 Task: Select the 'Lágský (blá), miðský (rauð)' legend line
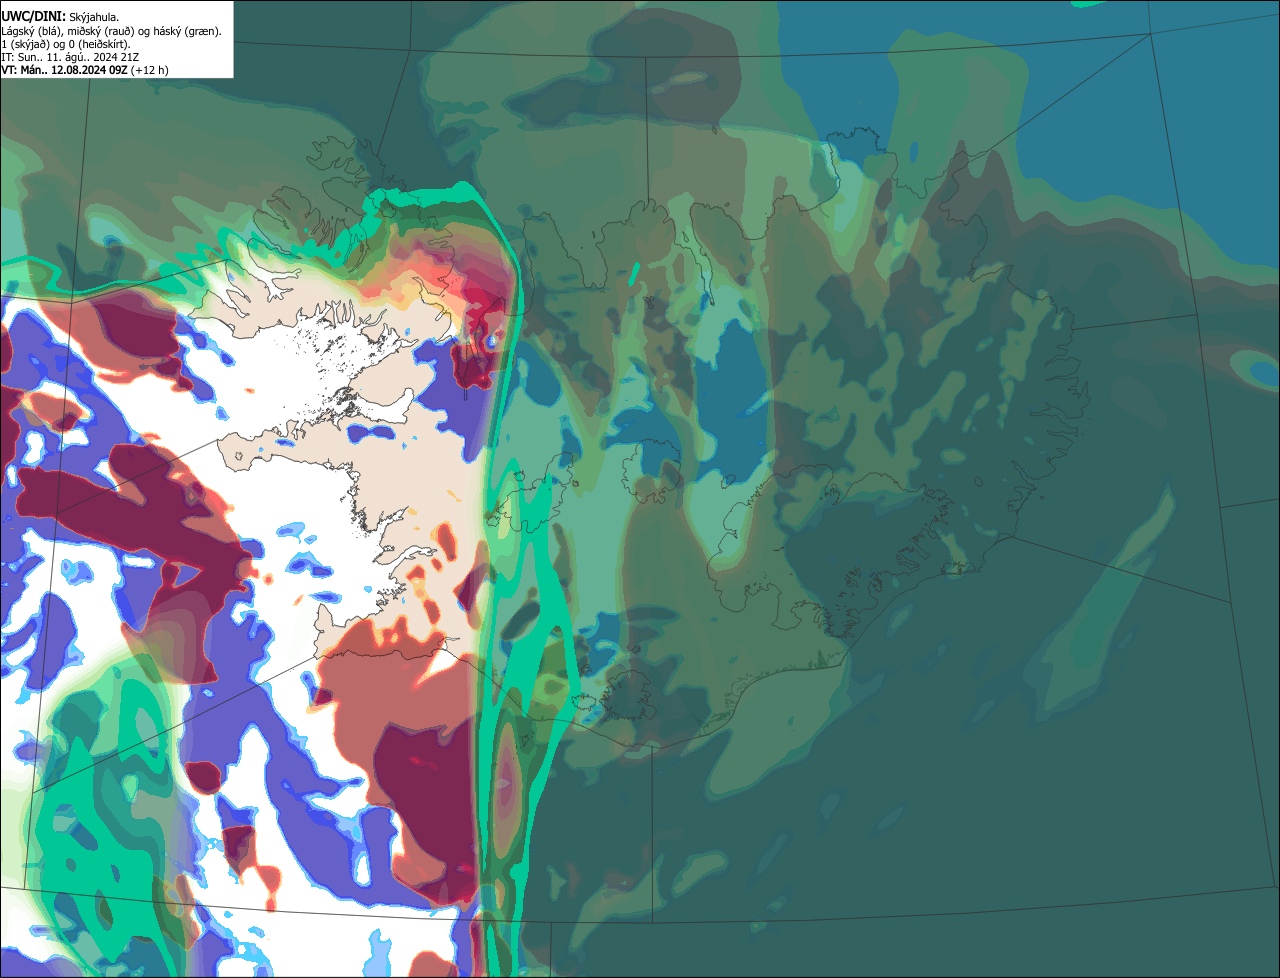point(111,31)
